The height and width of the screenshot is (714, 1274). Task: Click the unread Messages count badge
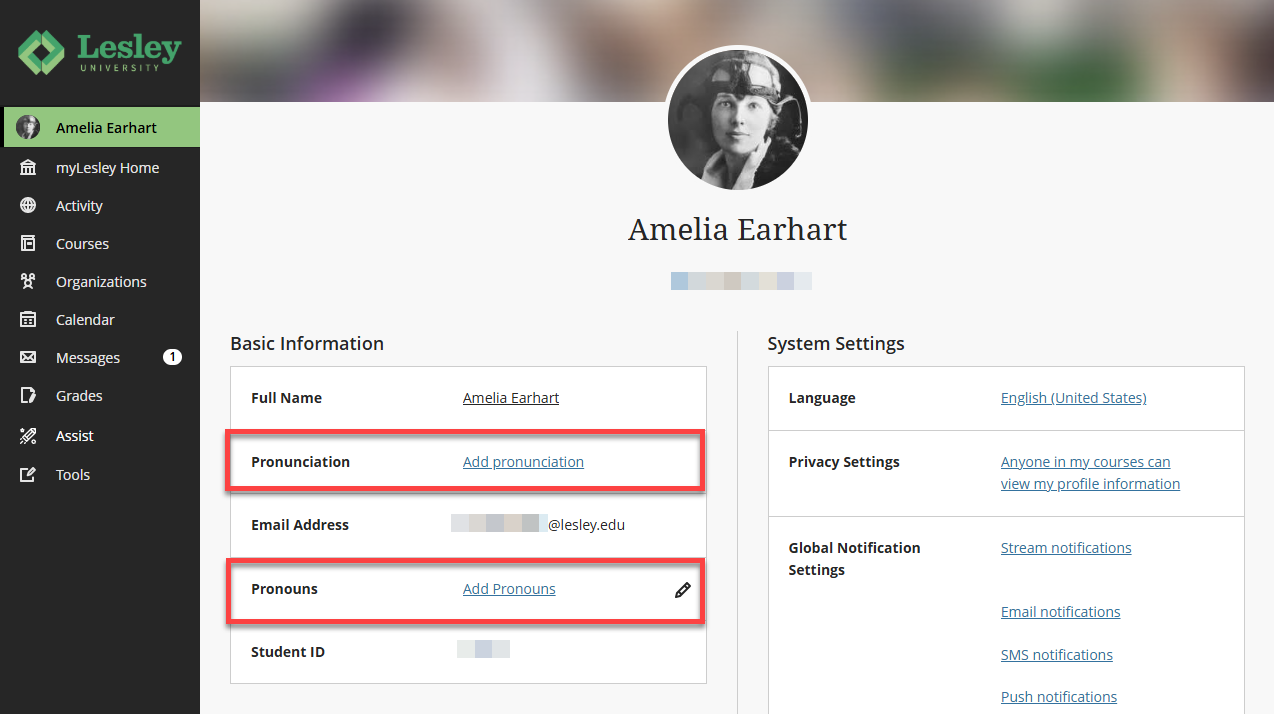coord(173,357)
